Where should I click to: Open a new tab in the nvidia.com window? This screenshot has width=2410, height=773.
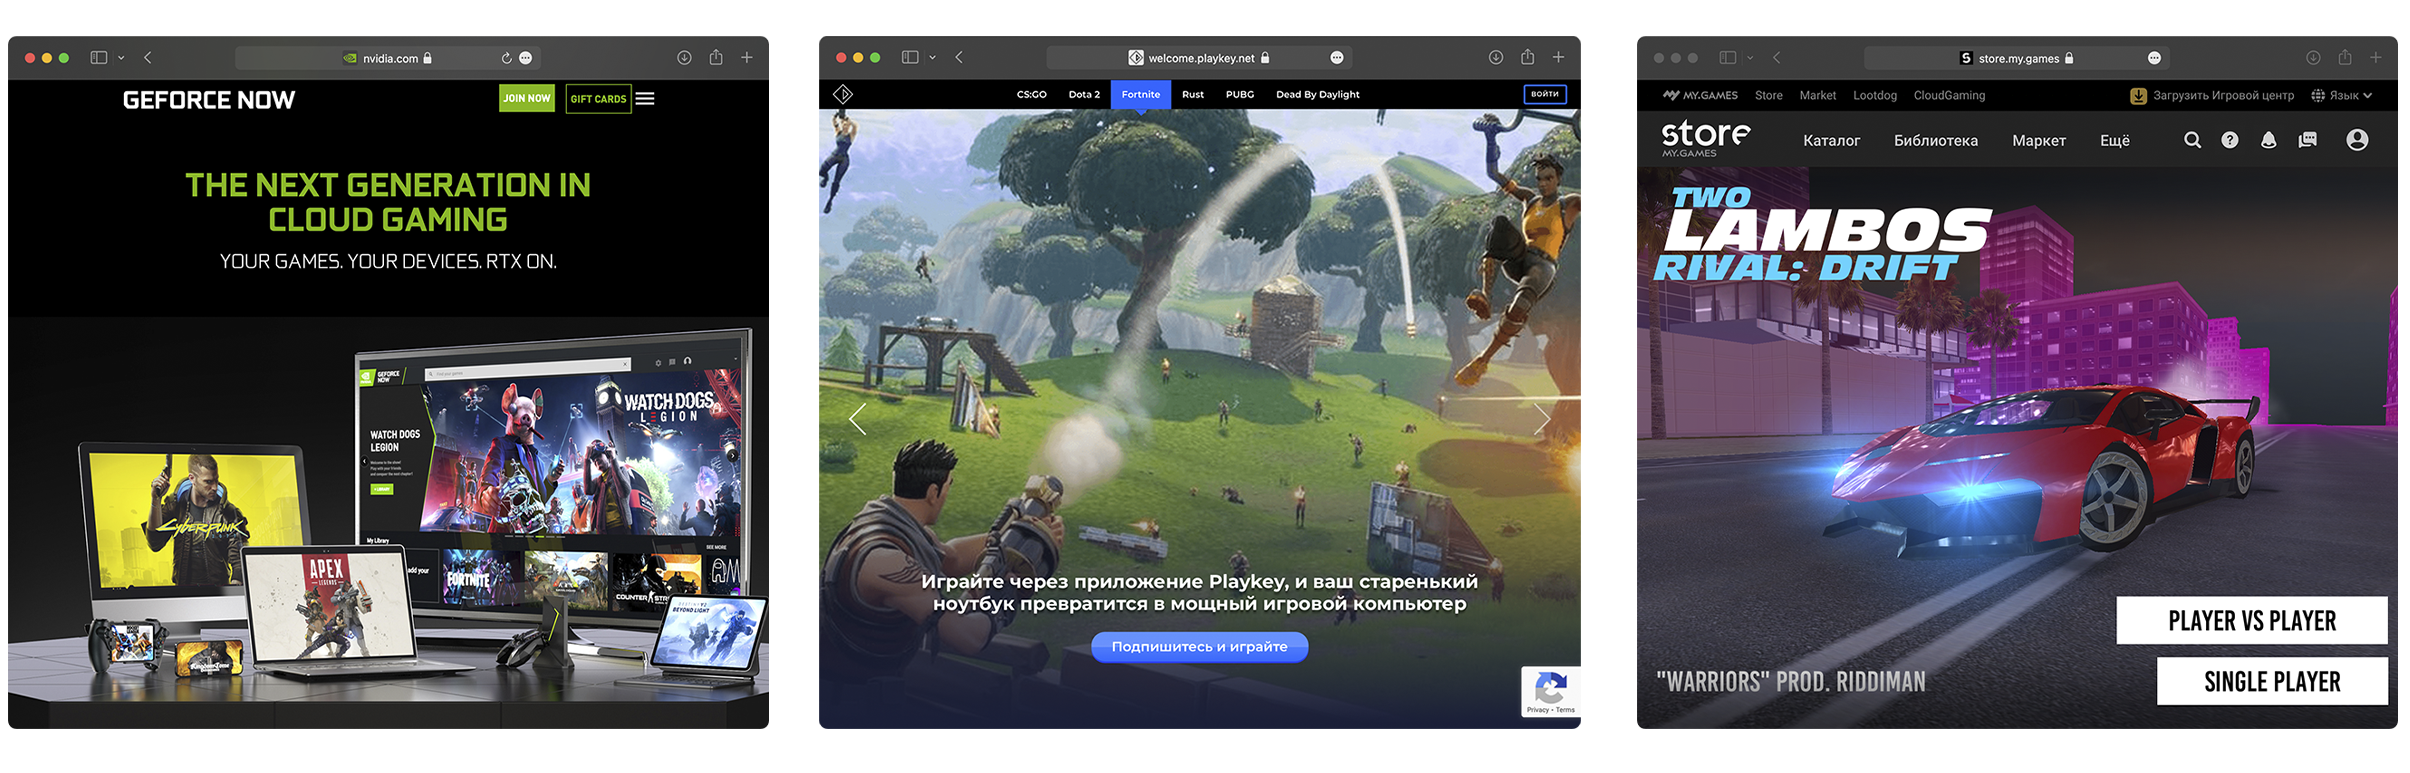click(x=747, y=58)
